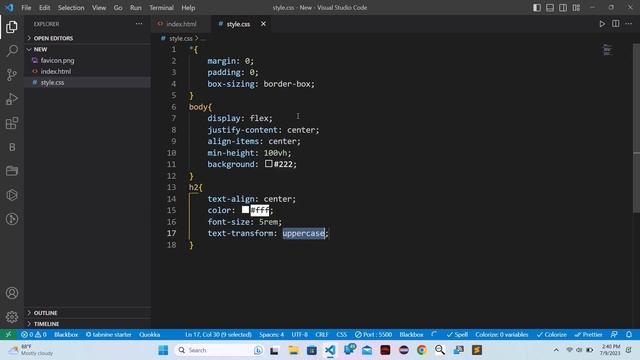Viewport: 640px width, 360px height.
Task: Click Quokka status bar item
Action: click(x=149, y=334)
